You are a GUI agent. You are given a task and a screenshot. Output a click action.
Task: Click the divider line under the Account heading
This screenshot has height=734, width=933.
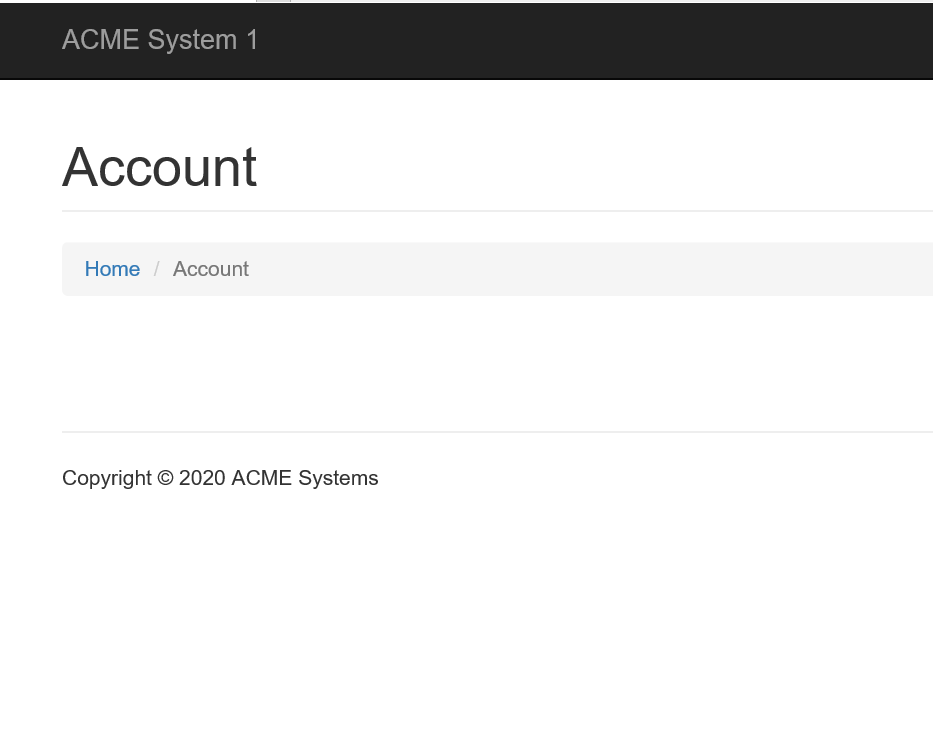coord(500,211)
